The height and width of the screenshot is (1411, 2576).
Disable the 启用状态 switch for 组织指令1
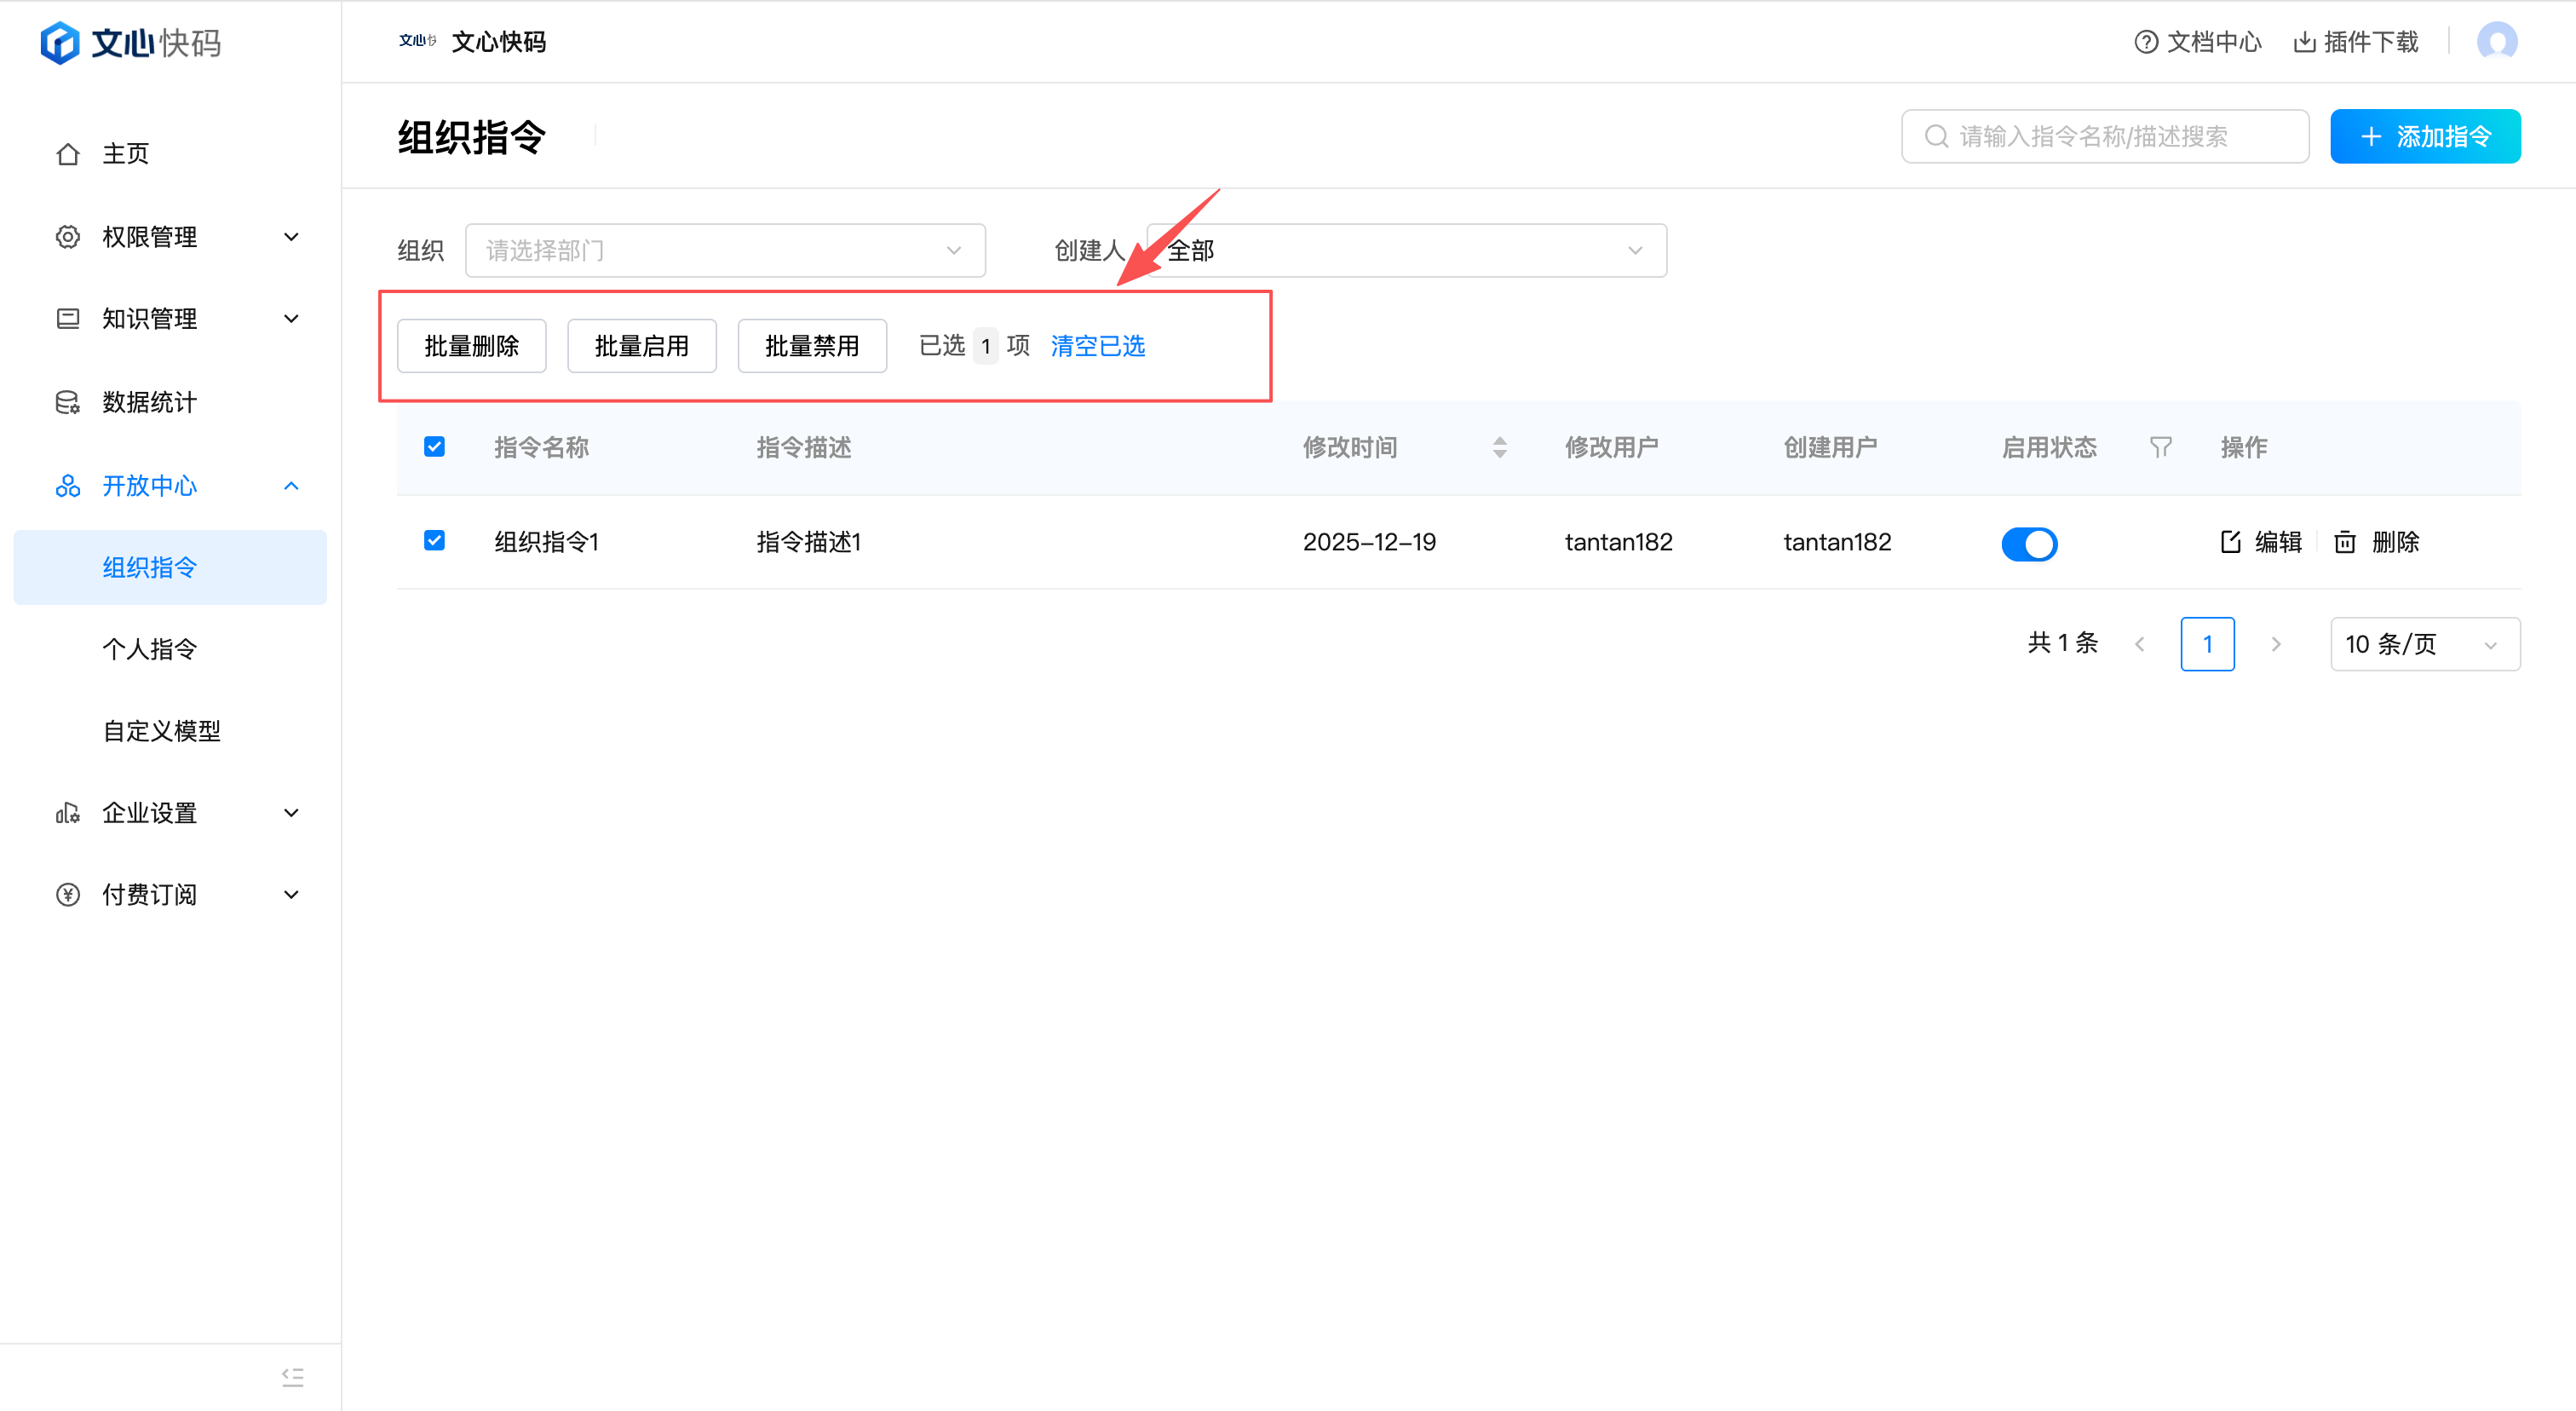click(2029, 543)
